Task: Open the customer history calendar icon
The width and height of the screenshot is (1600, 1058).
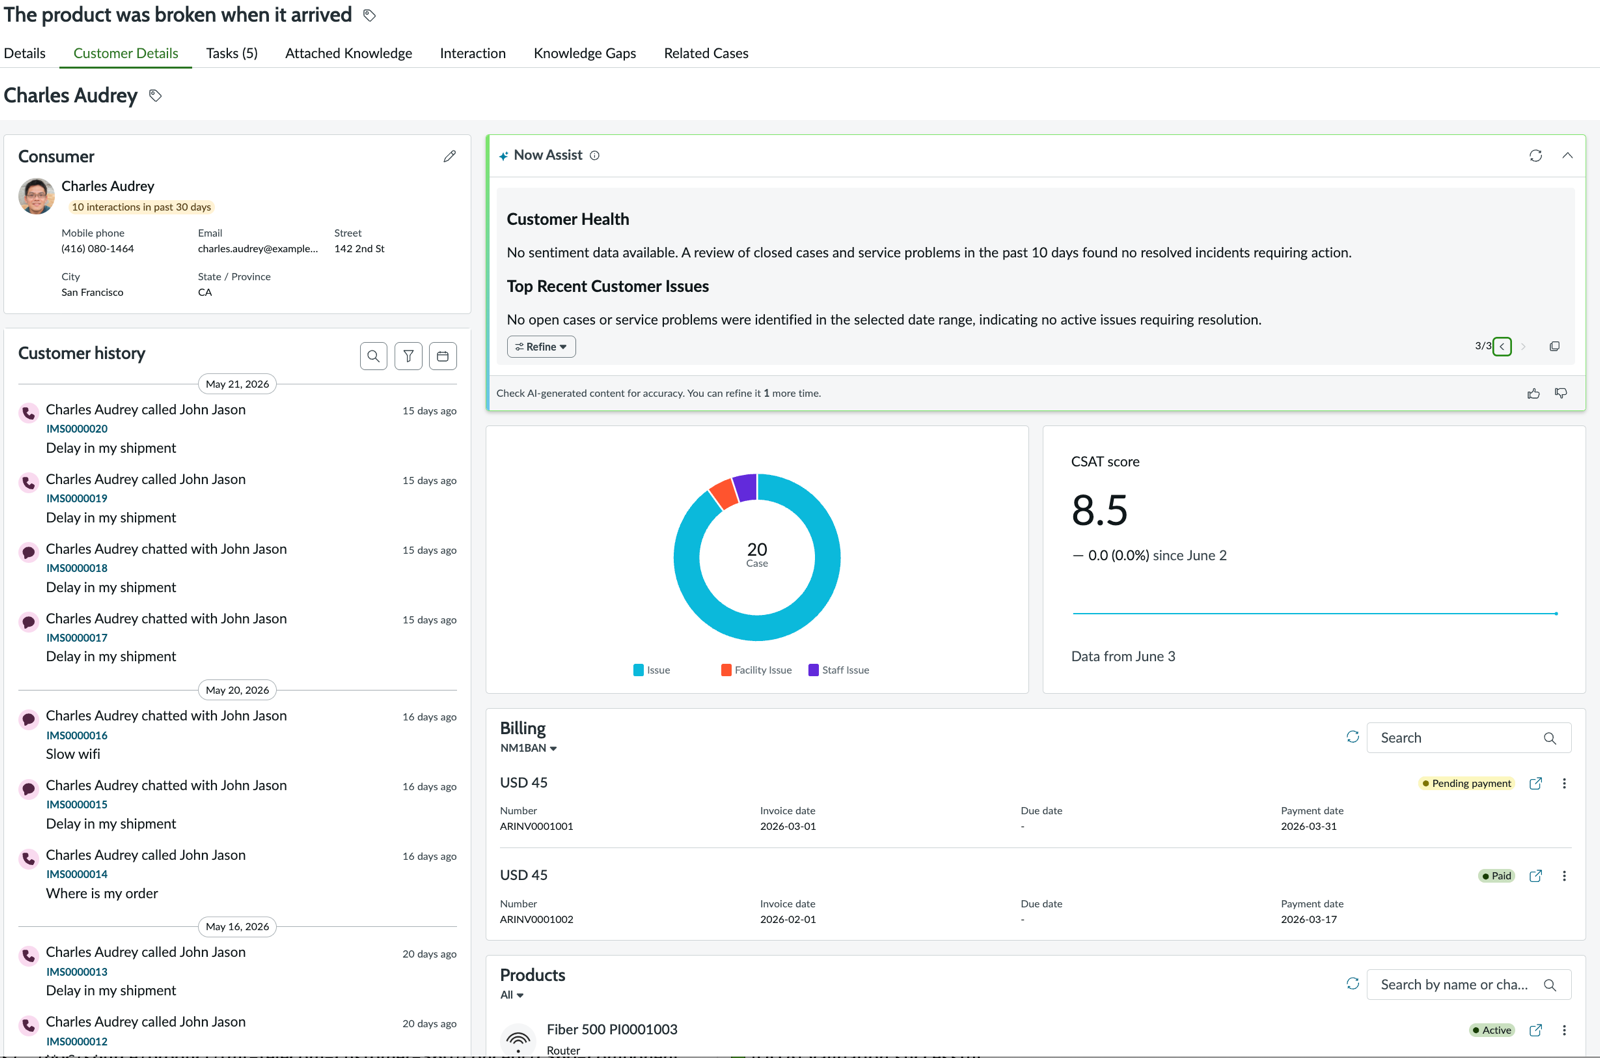Action: coord(443,356)
